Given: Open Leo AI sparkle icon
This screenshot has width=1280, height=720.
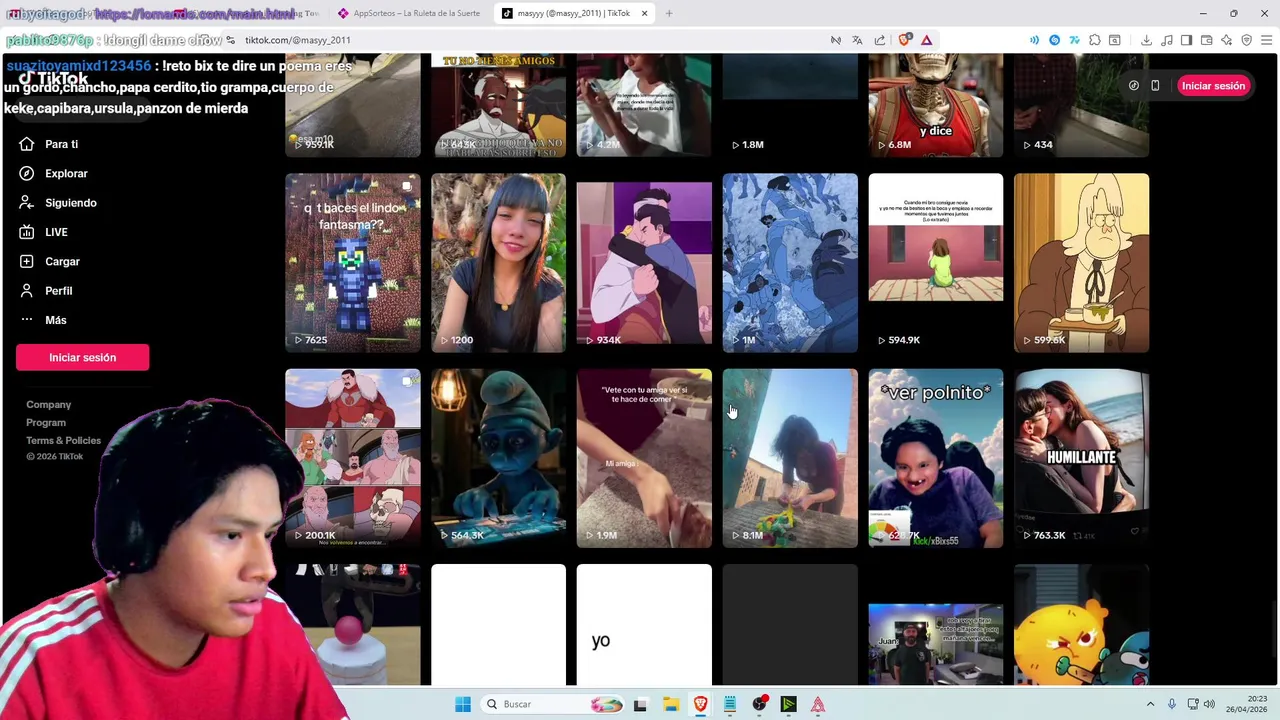Looking at the screenshot, I should point(1226,40).
